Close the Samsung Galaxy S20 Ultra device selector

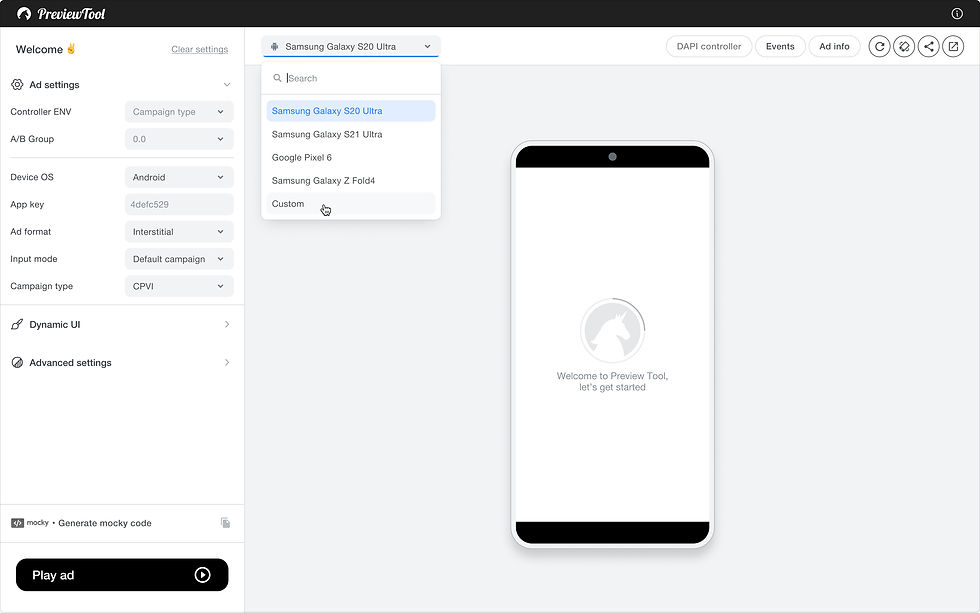click(x=351, y=46)
